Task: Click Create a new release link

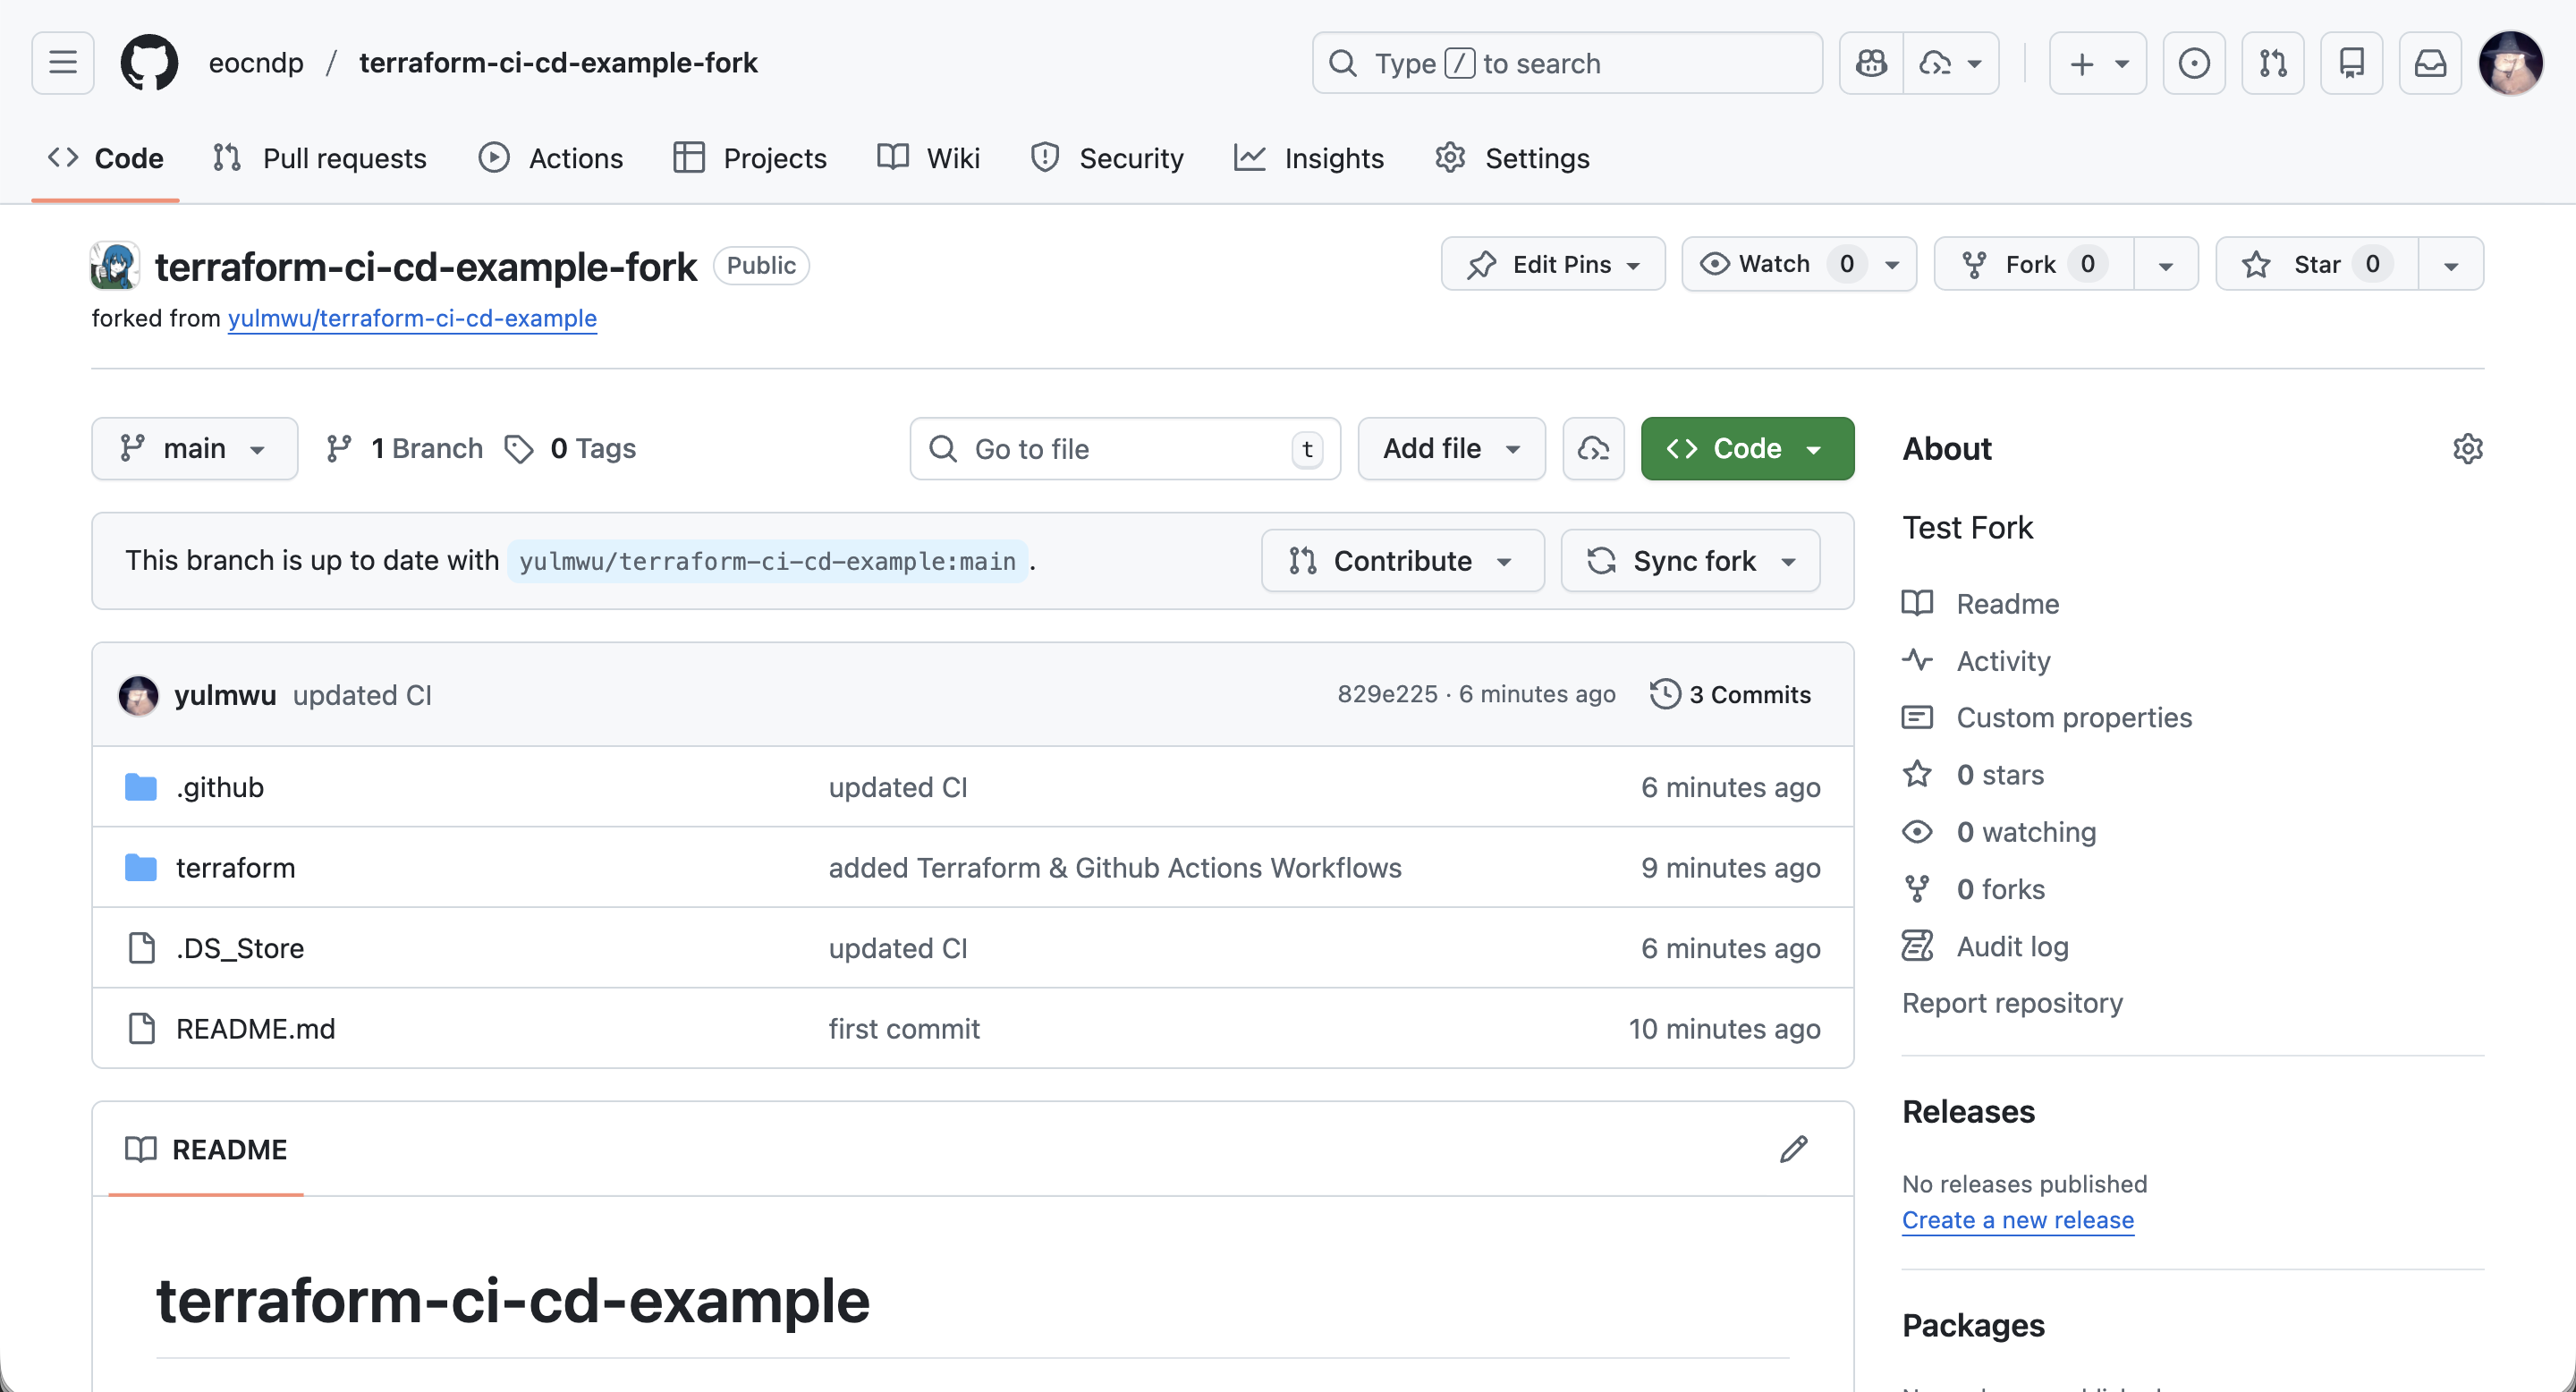Action: tap(2017, 1220)
